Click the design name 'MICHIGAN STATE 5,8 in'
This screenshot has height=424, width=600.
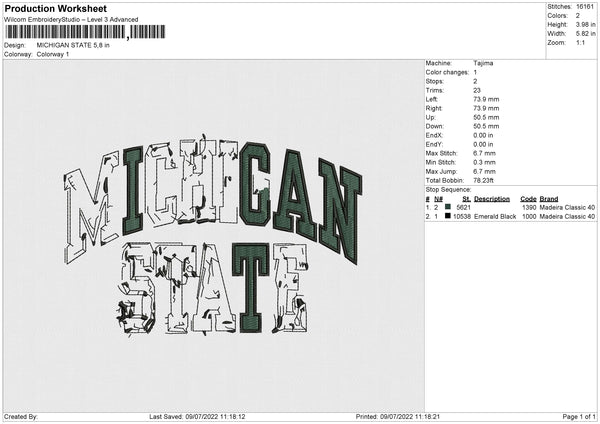73,45
